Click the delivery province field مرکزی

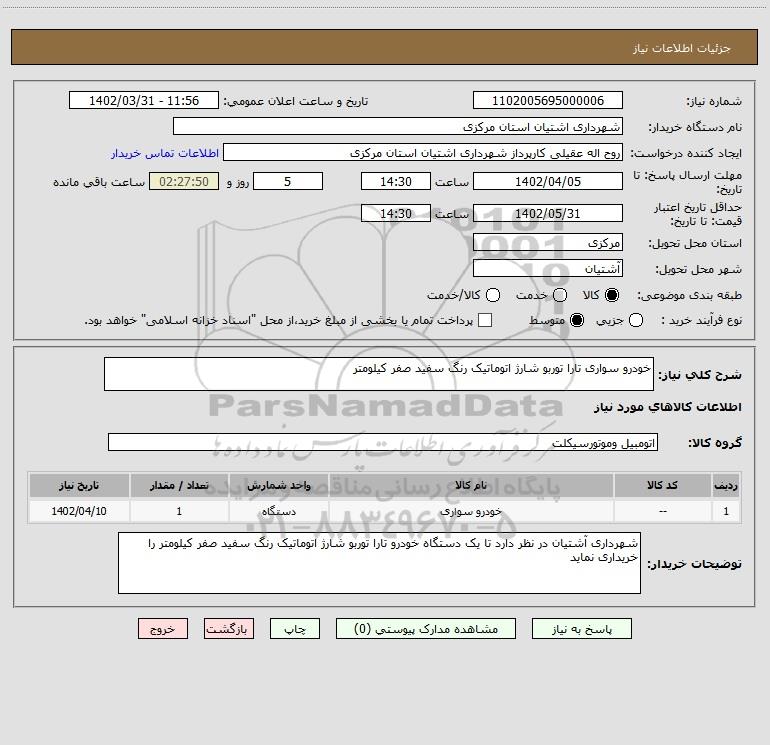[x=548, y=242]
